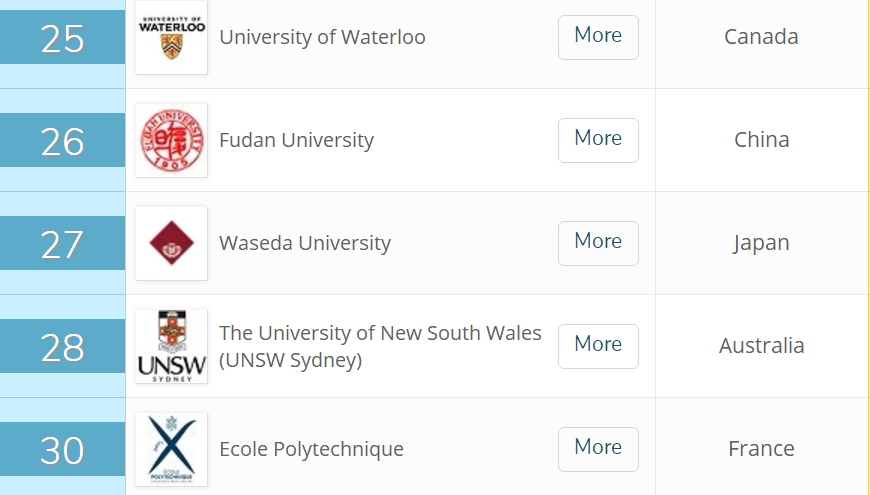Open More for Fudan University
This screenshot has height=495, width=870.
pos(598,140)
